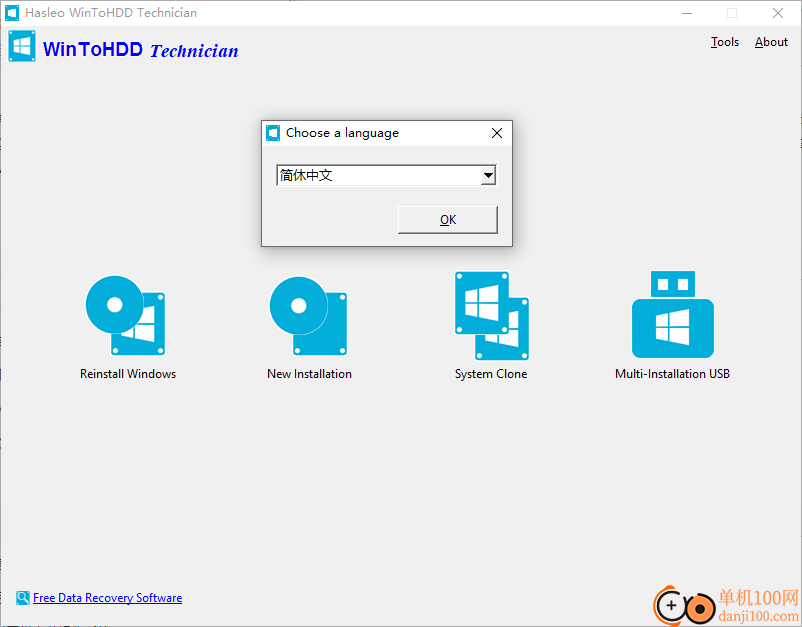Click the System Clone icon
802x627 pixels.
492,316
